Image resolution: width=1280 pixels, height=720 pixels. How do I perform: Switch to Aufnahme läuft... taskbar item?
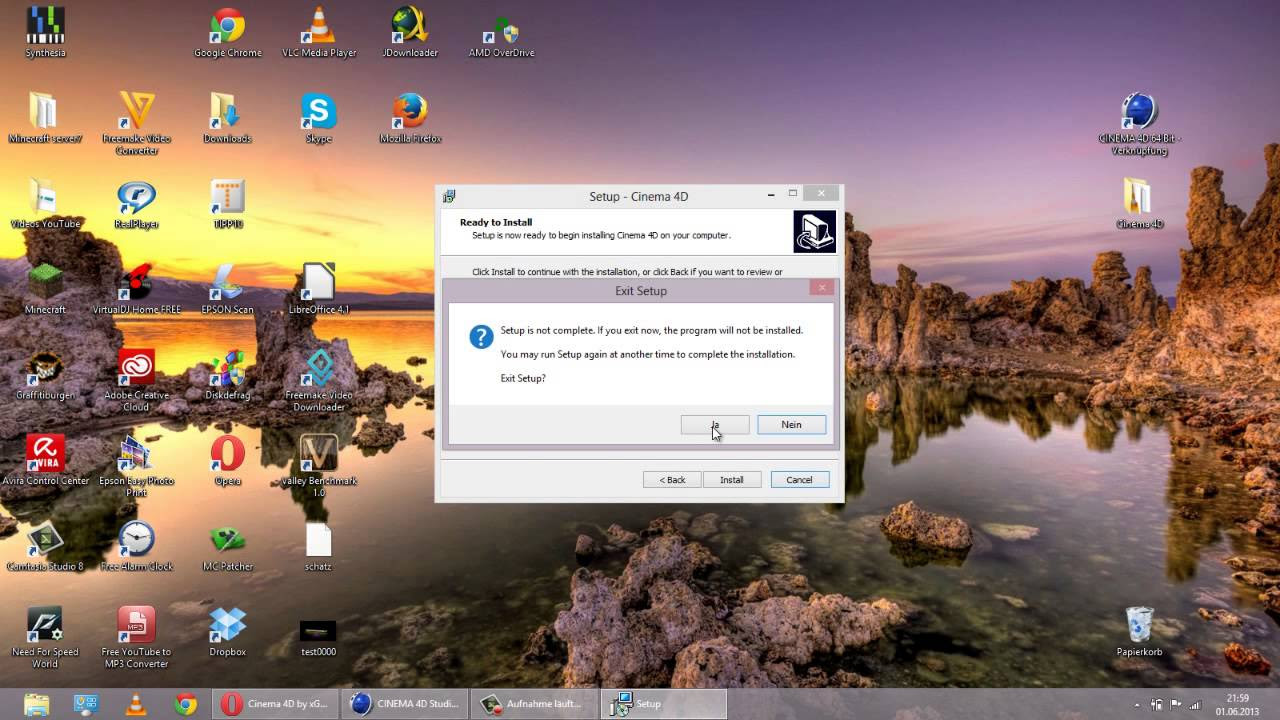coord(533,704)
